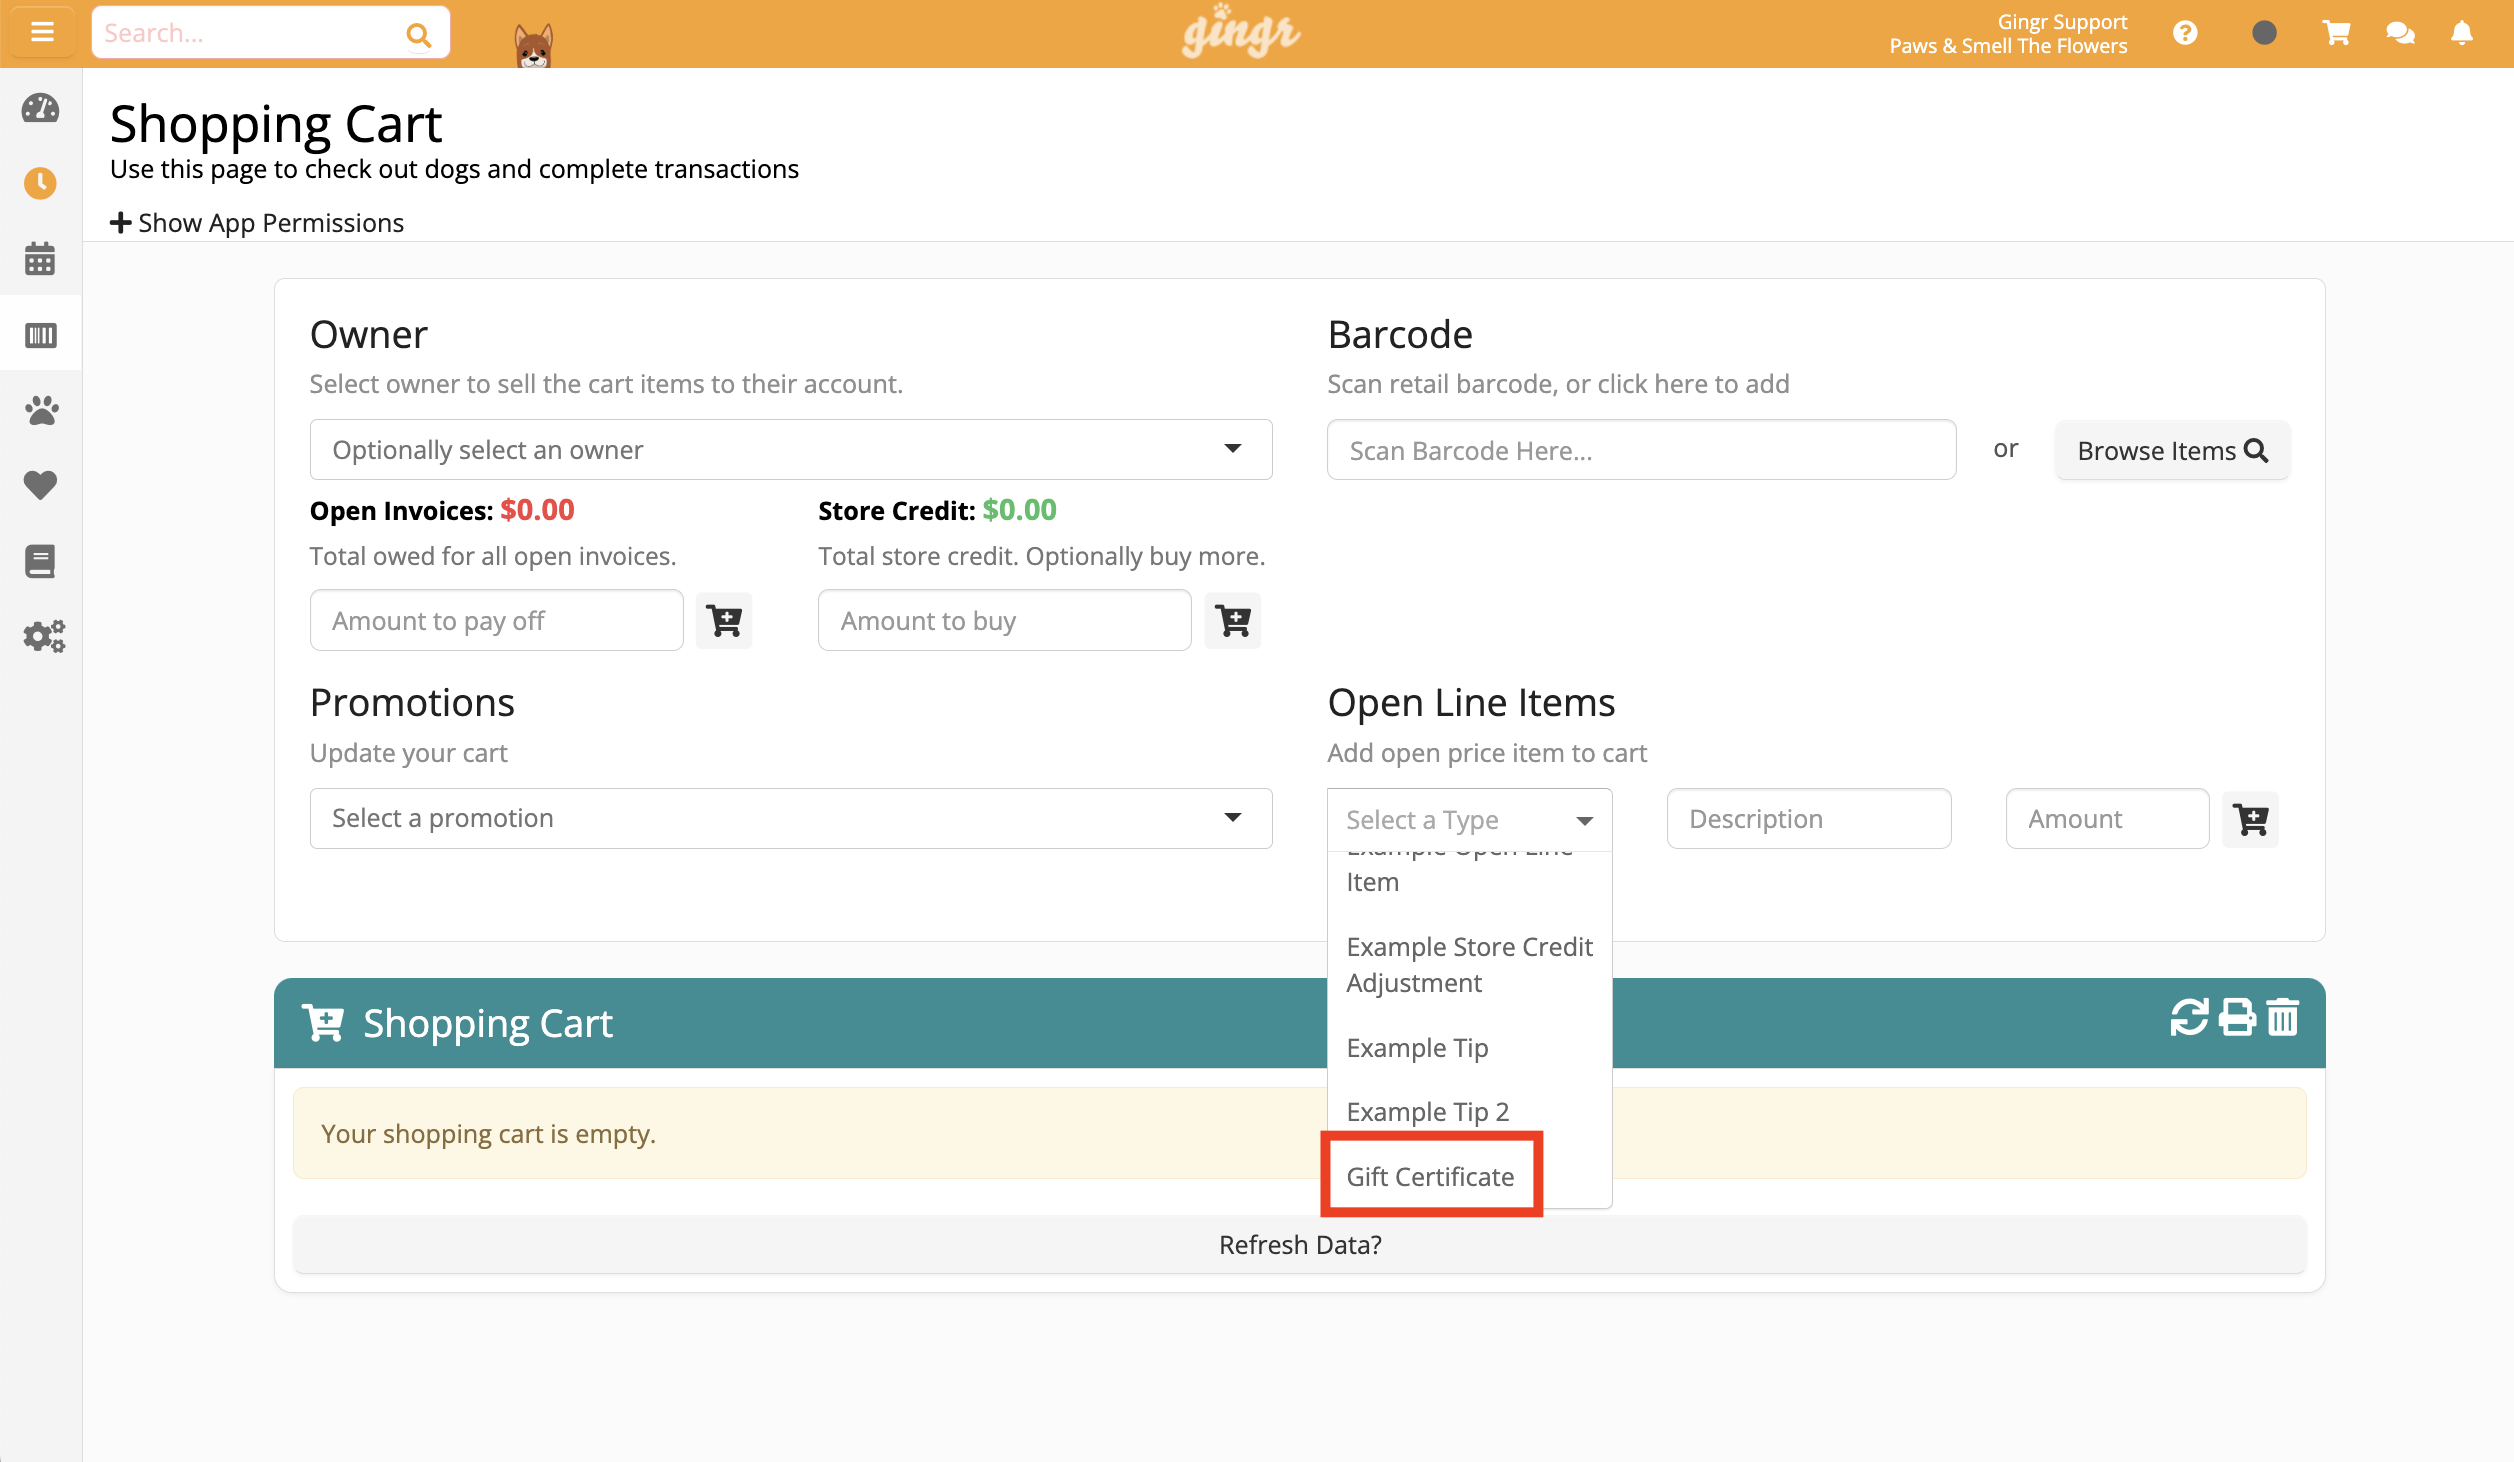Click the Scan Barcode Here field
This screenshot has height=1462, width=2514.
point(1640,451)
